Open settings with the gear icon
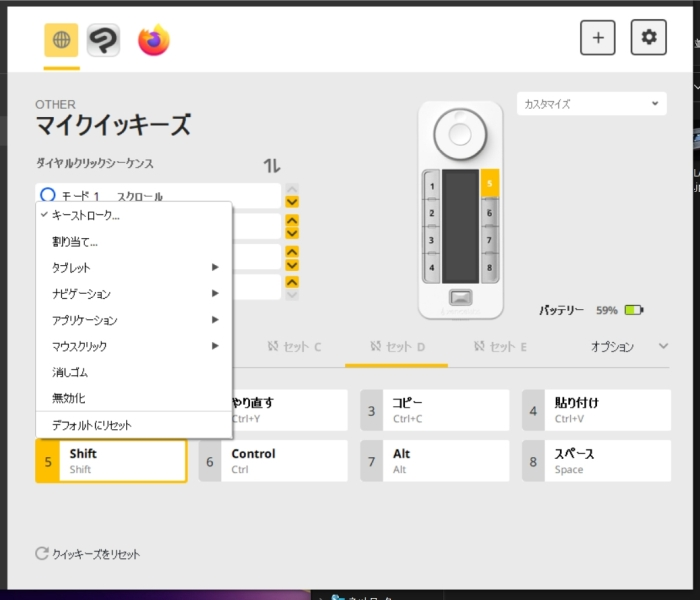This screenshot has height=600, width=700. (x=648, y=38)
